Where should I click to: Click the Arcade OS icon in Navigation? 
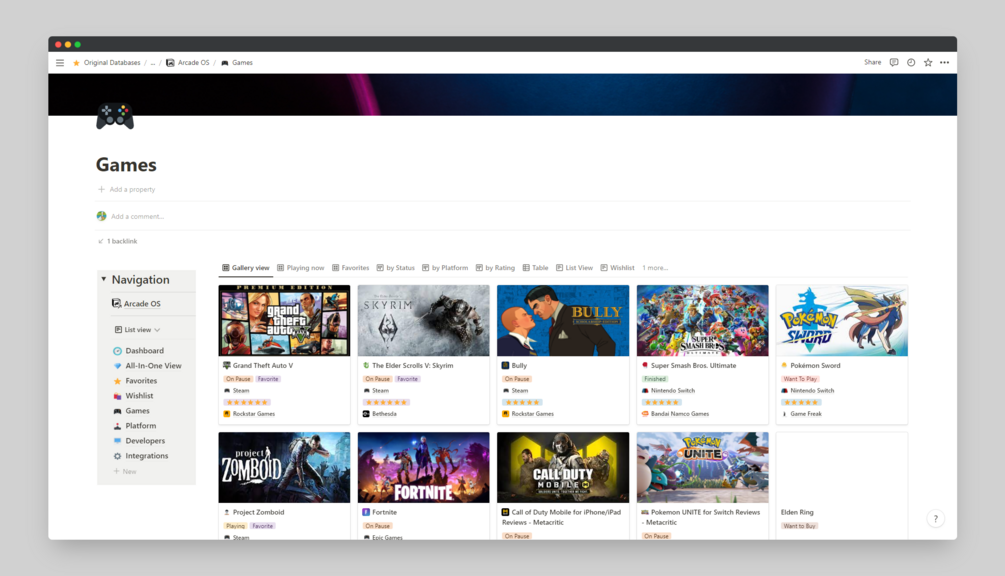pos(117,303)
